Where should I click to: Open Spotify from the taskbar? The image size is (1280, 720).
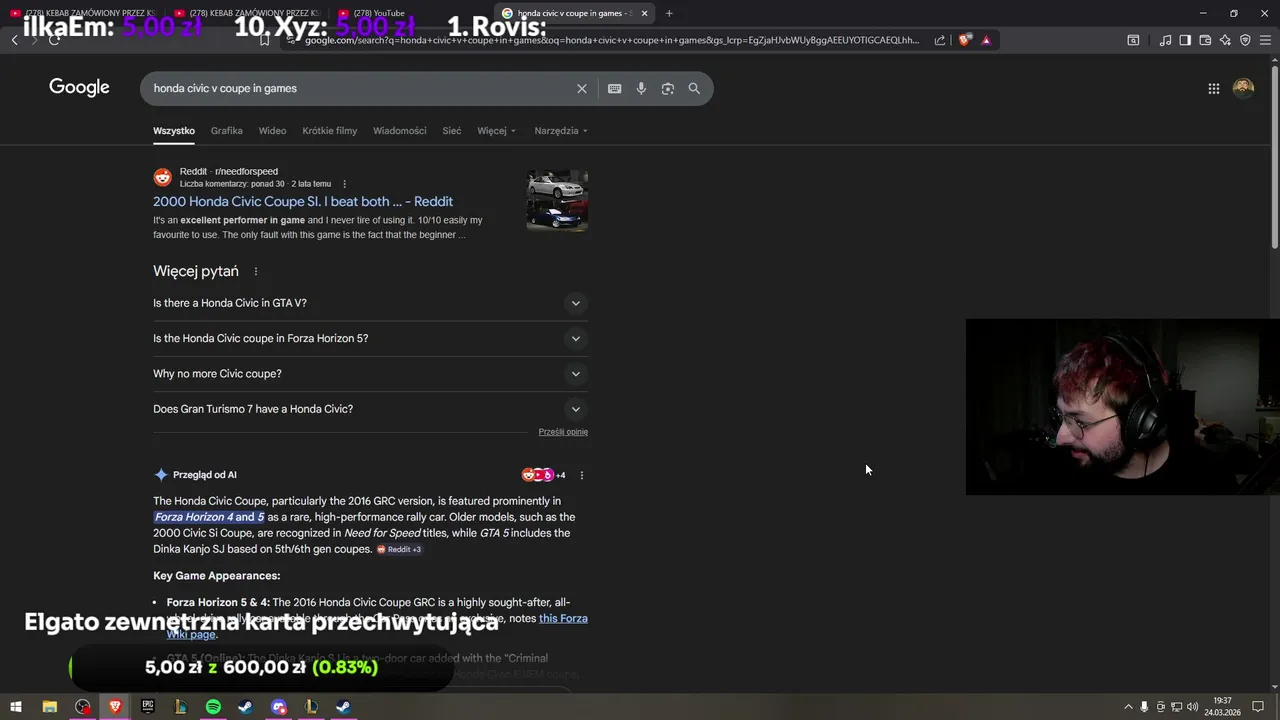[213, 707]
